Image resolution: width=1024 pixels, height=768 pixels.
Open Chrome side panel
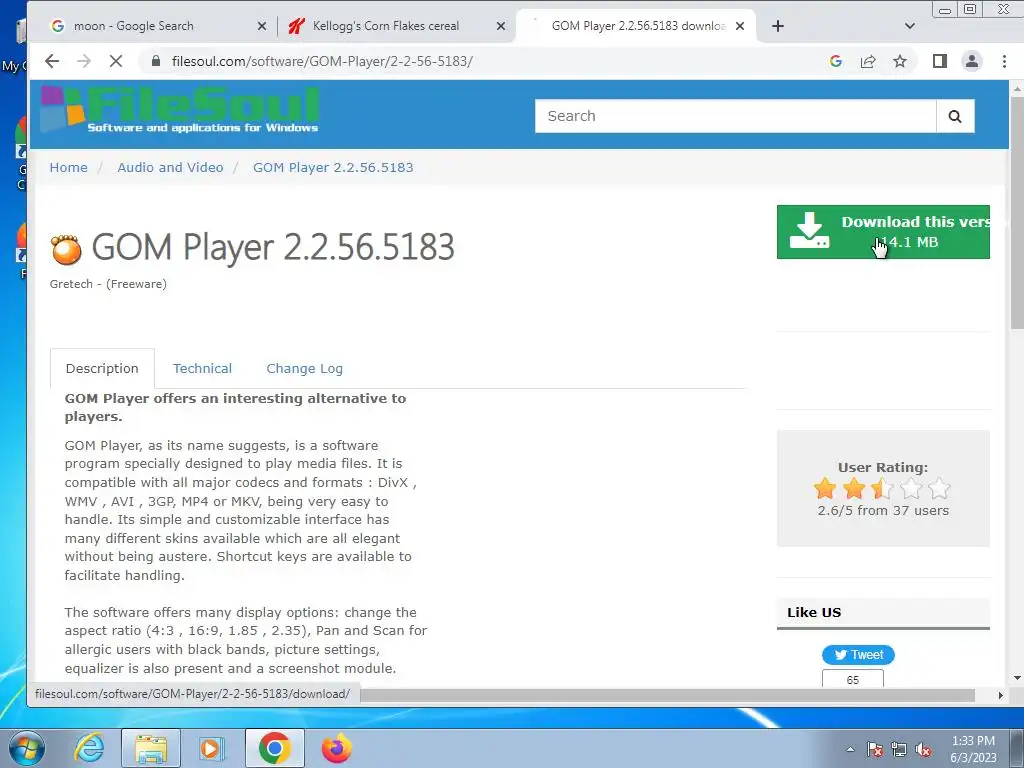click(x=940, y=61)
